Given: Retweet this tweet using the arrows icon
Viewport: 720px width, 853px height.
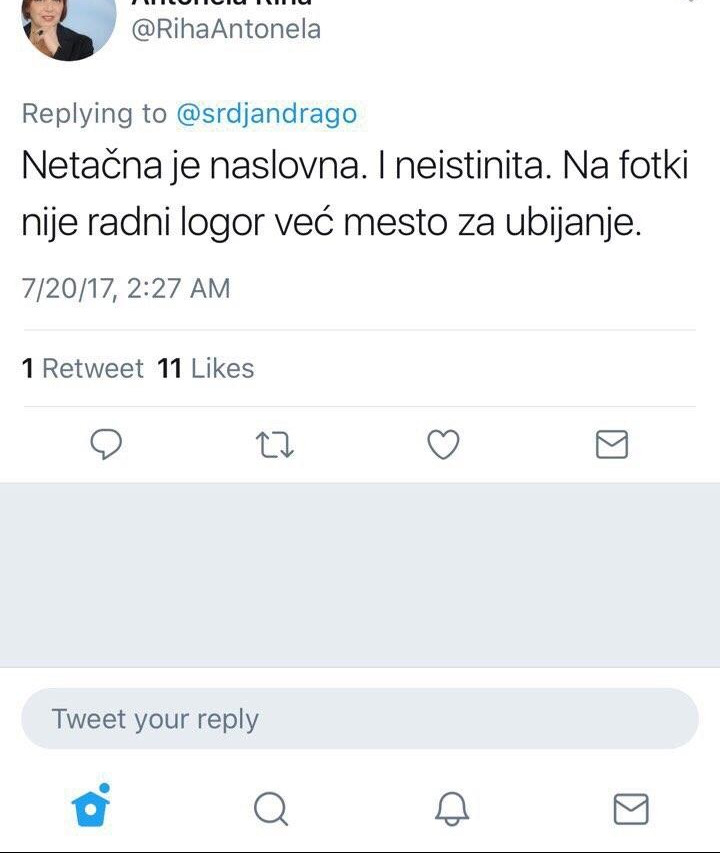Looking at the screenshot, I should 275,443.
